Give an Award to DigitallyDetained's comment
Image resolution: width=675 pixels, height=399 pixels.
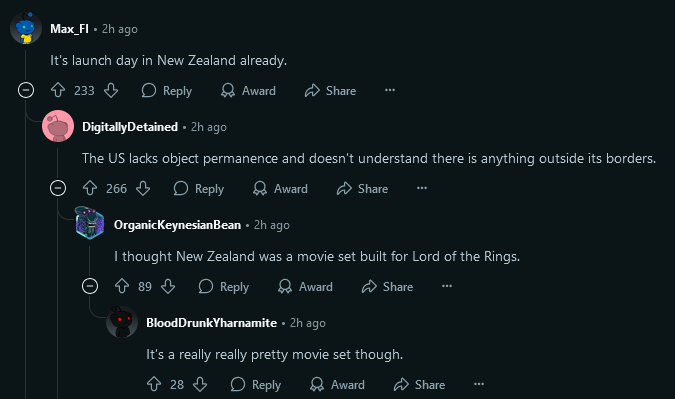click(280, 189)
